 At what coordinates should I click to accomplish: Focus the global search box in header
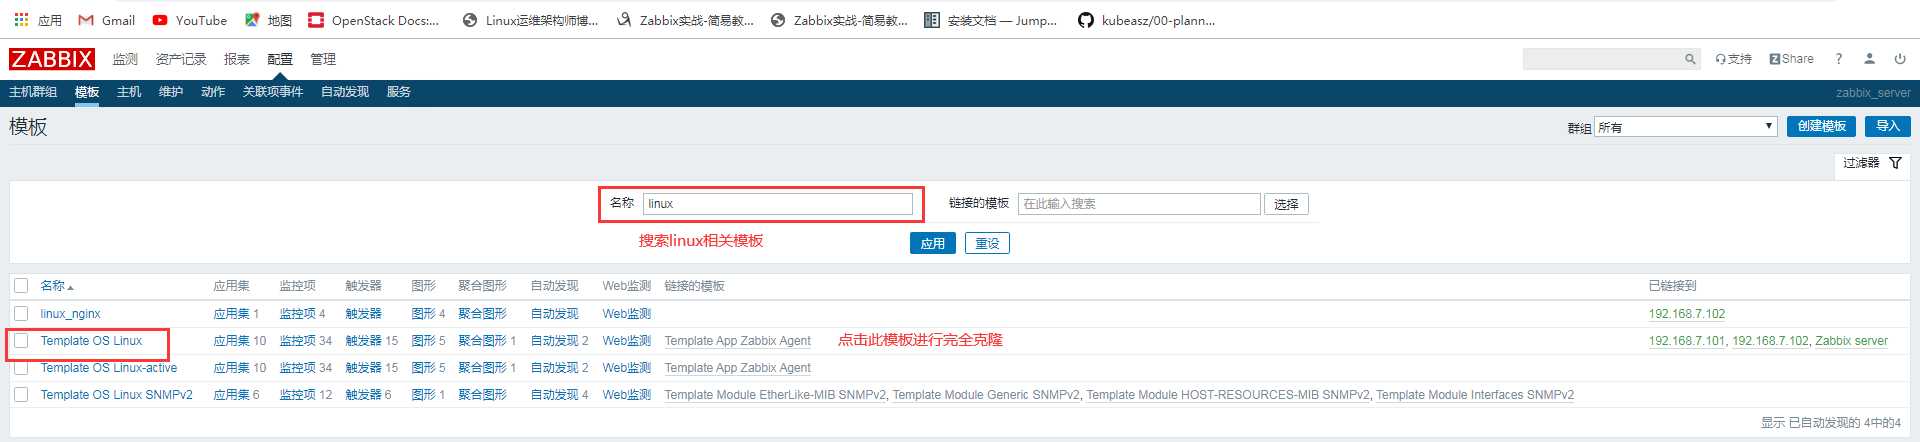(1603, 59)
